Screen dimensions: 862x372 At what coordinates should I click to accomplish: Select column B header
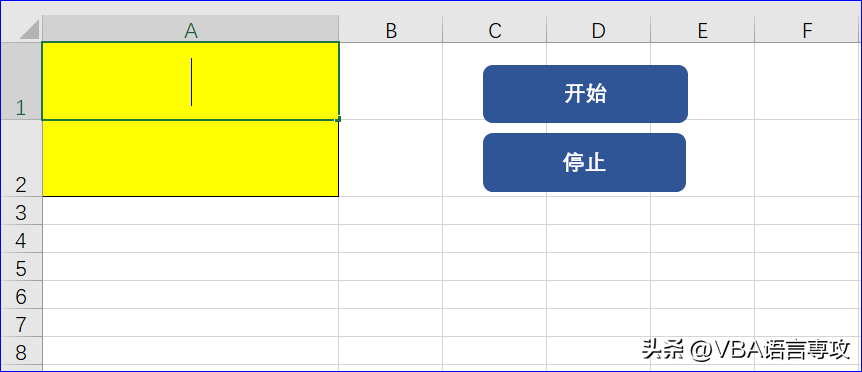[391, 29]
